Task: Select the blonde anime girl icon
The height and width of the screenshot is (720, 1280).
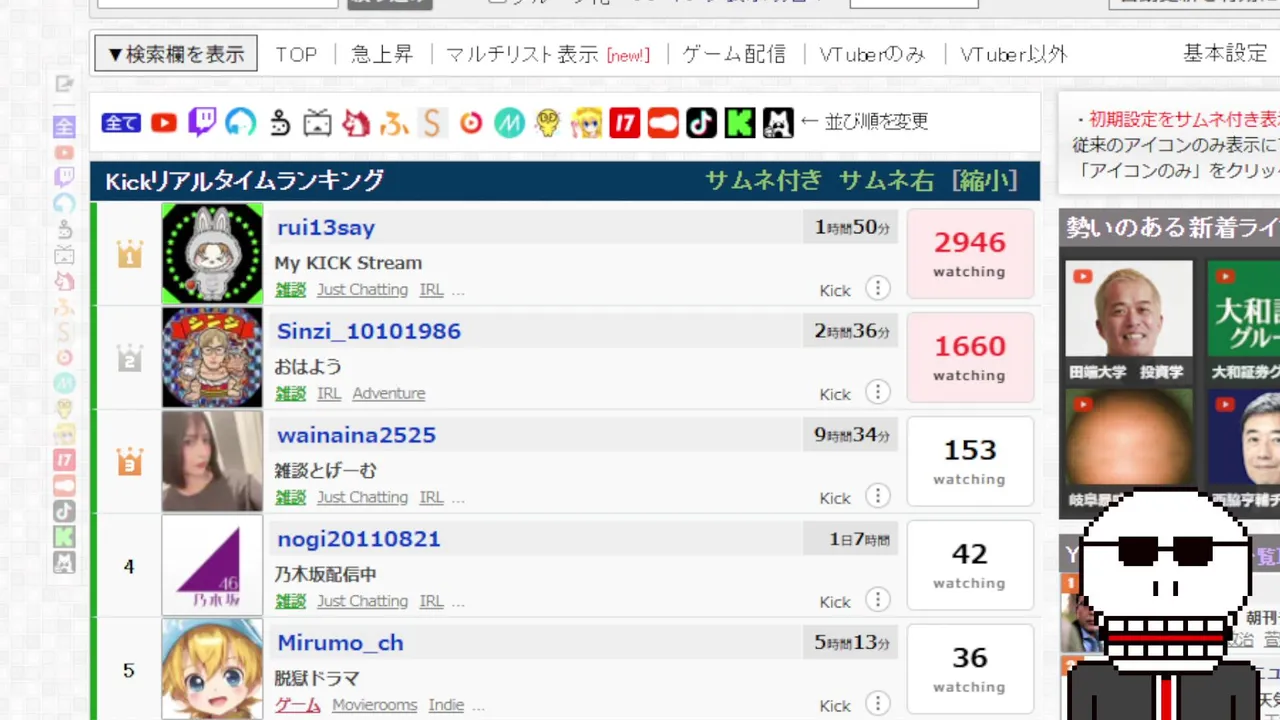Action: pyautogui.click(x=587, y=123)
